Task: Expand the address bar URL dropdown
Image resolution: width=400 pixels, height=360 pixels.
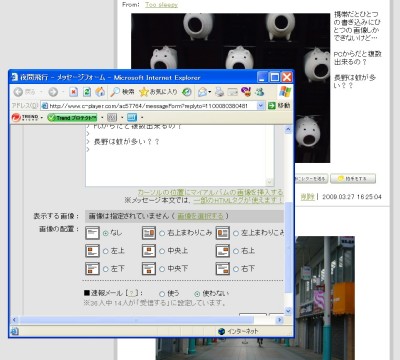Action: pos(261,106)
